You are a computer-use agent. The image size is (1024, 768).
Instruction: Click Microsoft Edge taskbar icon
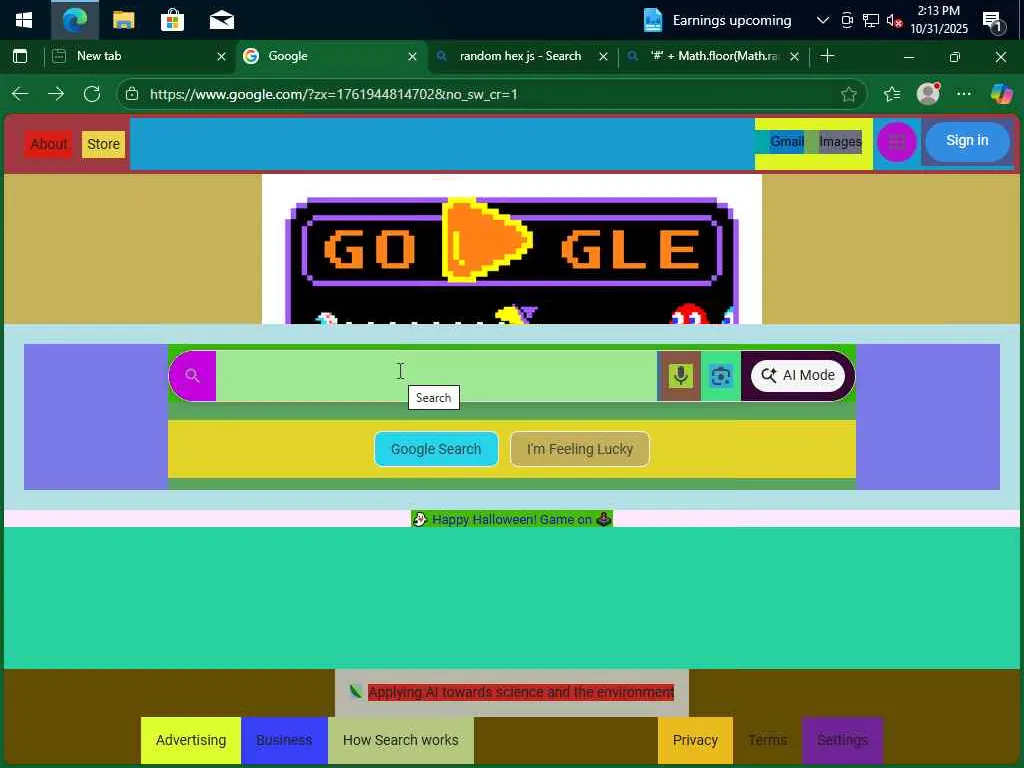pyautogui.click(x=74, y=20)
